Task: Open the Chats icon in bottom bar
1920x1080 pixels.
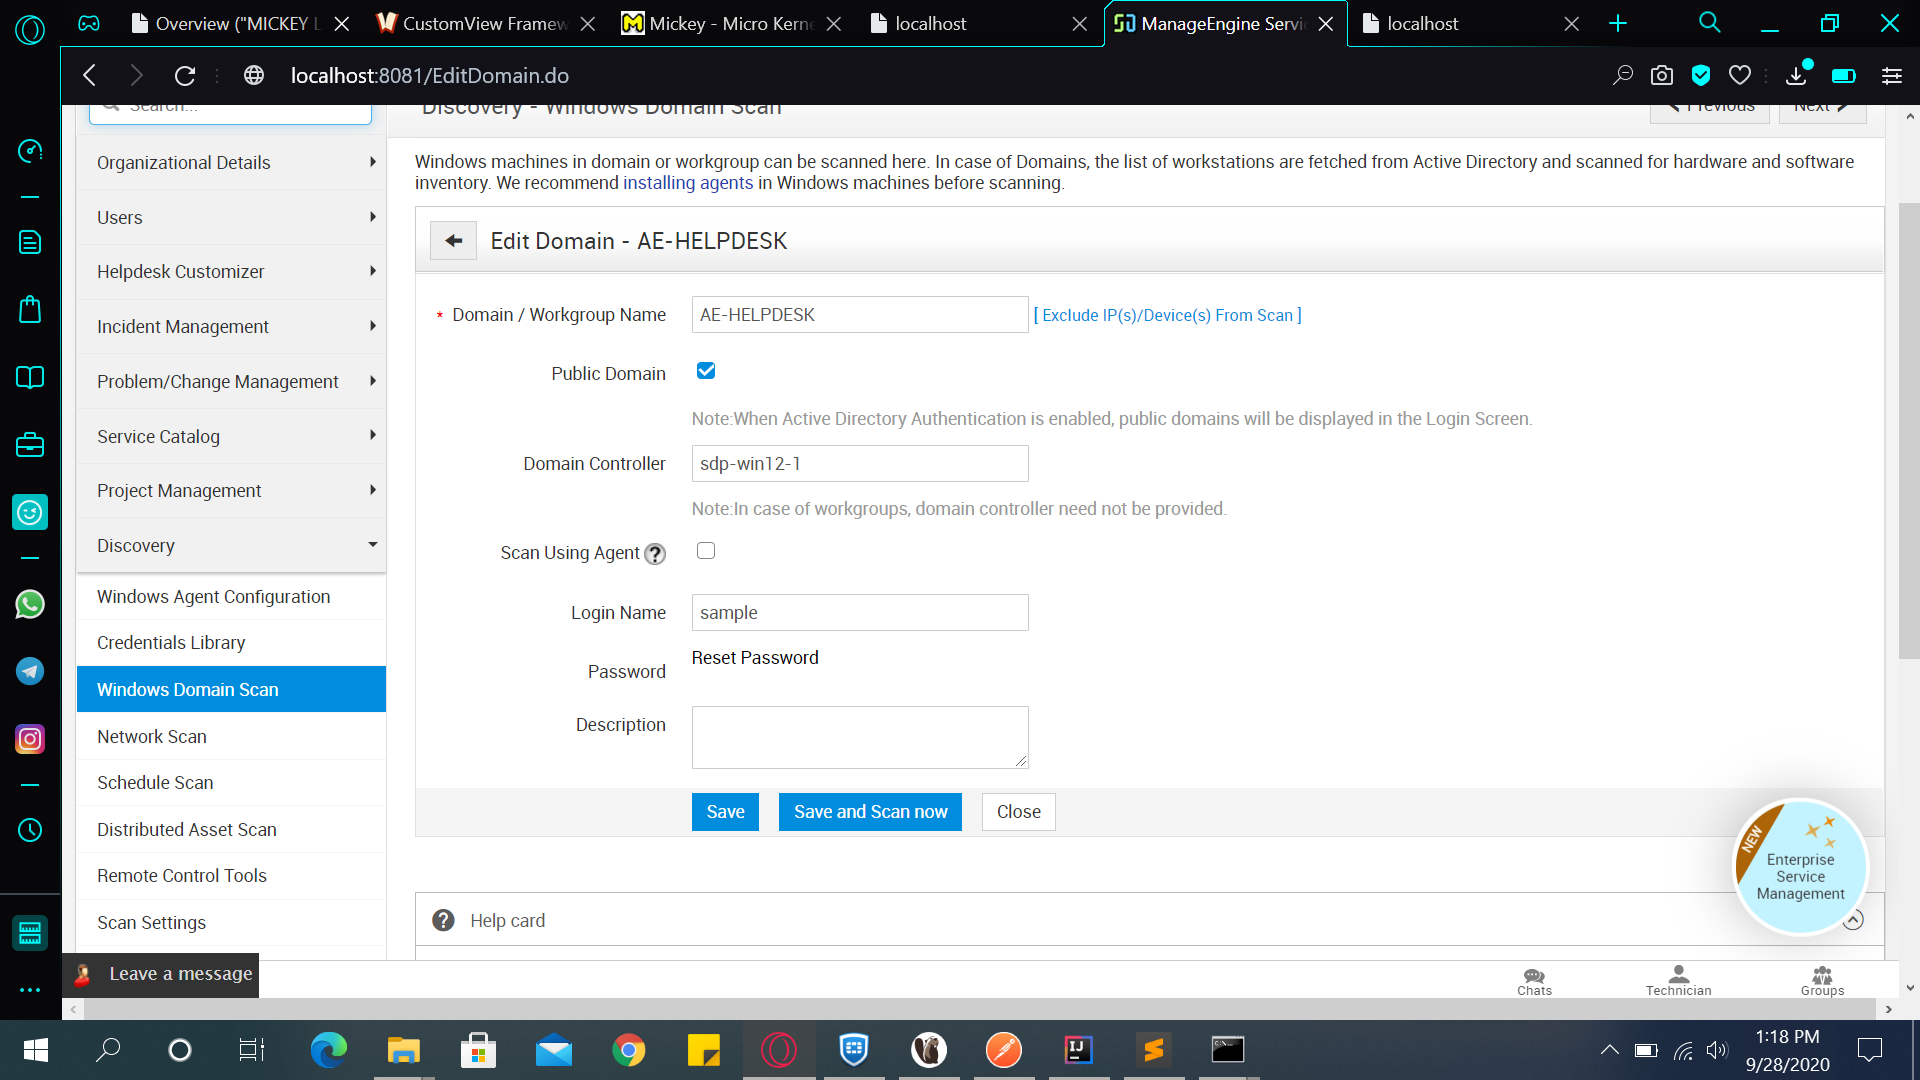Action: [1533, 980]
